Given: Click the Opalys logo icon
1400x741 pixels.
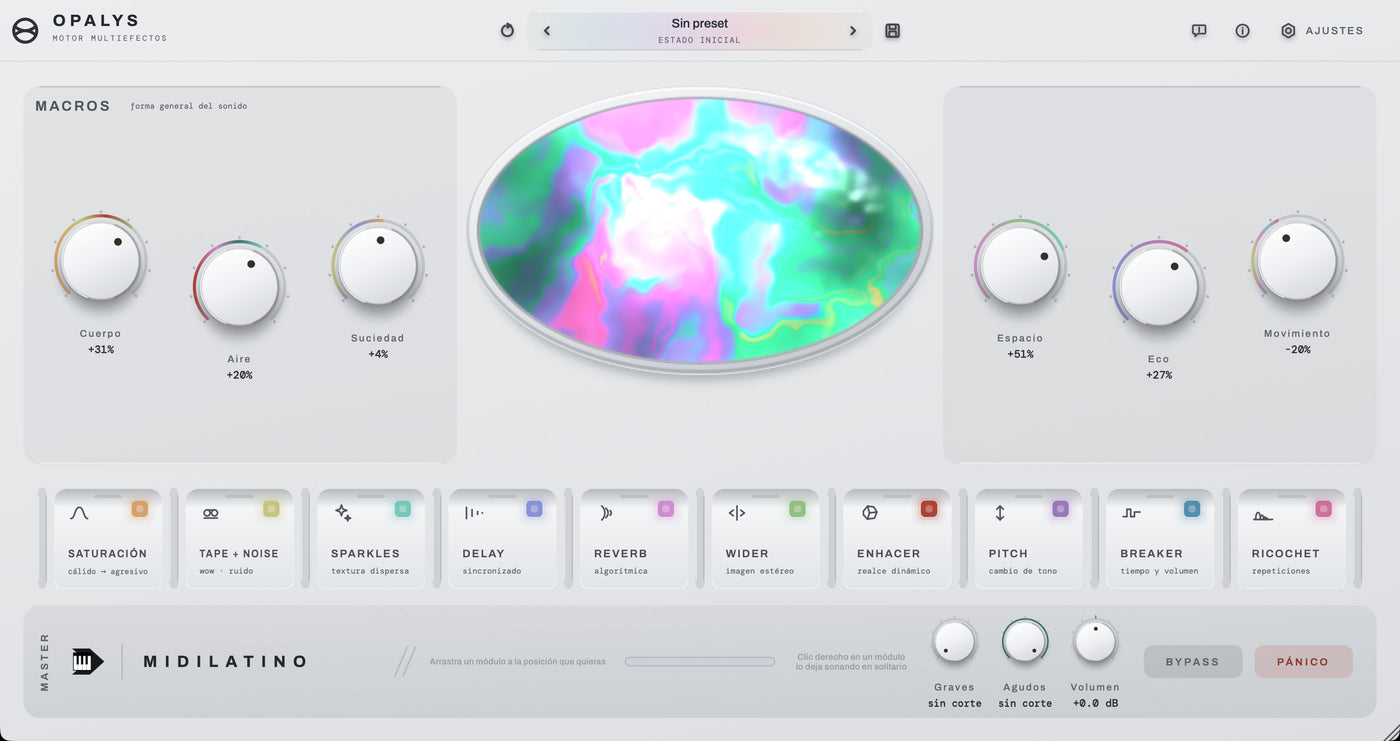Looking at the screenshot, I should [x=25, y=31].
